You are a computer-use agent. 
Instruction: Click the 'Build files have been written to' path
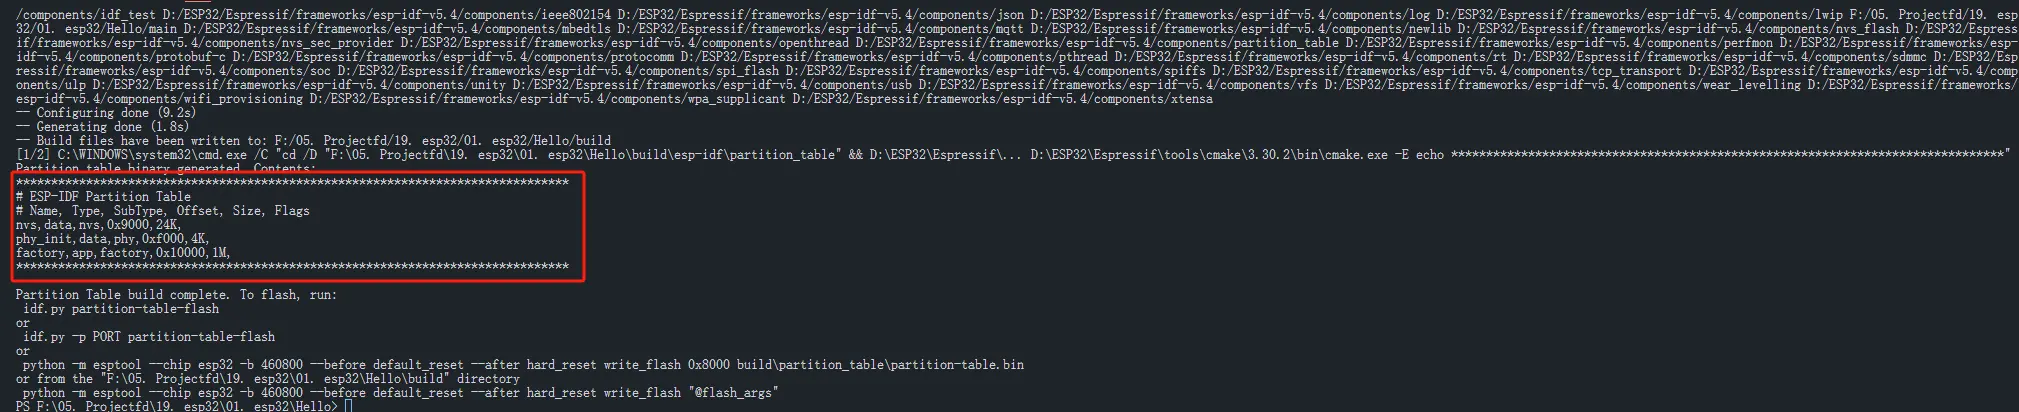[x=314, y=141]
